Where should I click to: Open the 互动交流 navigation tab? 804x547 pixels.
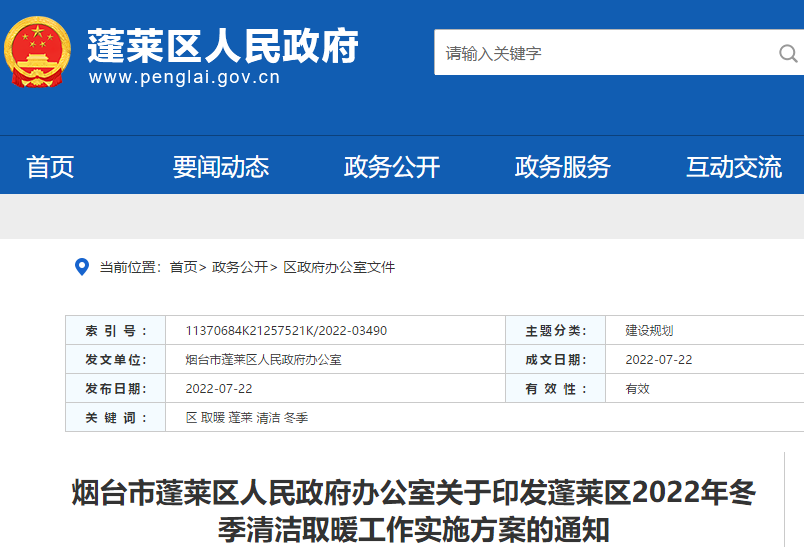point(734,167)
